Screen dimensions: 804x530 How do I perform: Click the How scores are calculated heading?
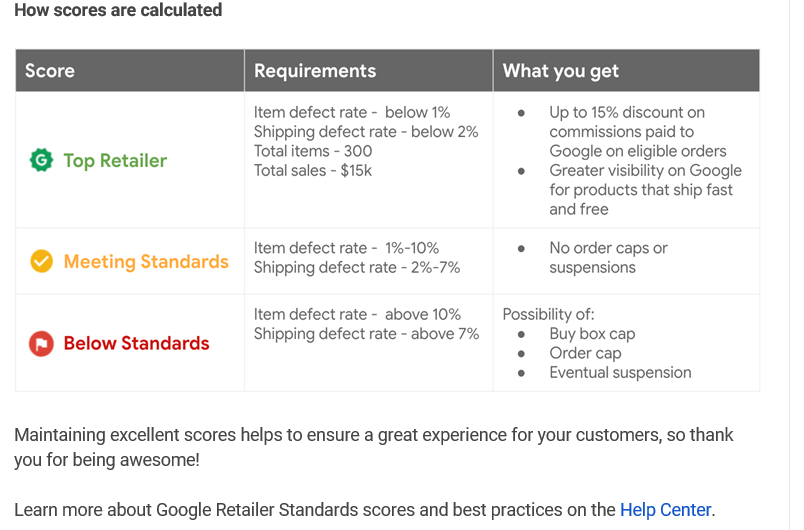click(118, 10)
